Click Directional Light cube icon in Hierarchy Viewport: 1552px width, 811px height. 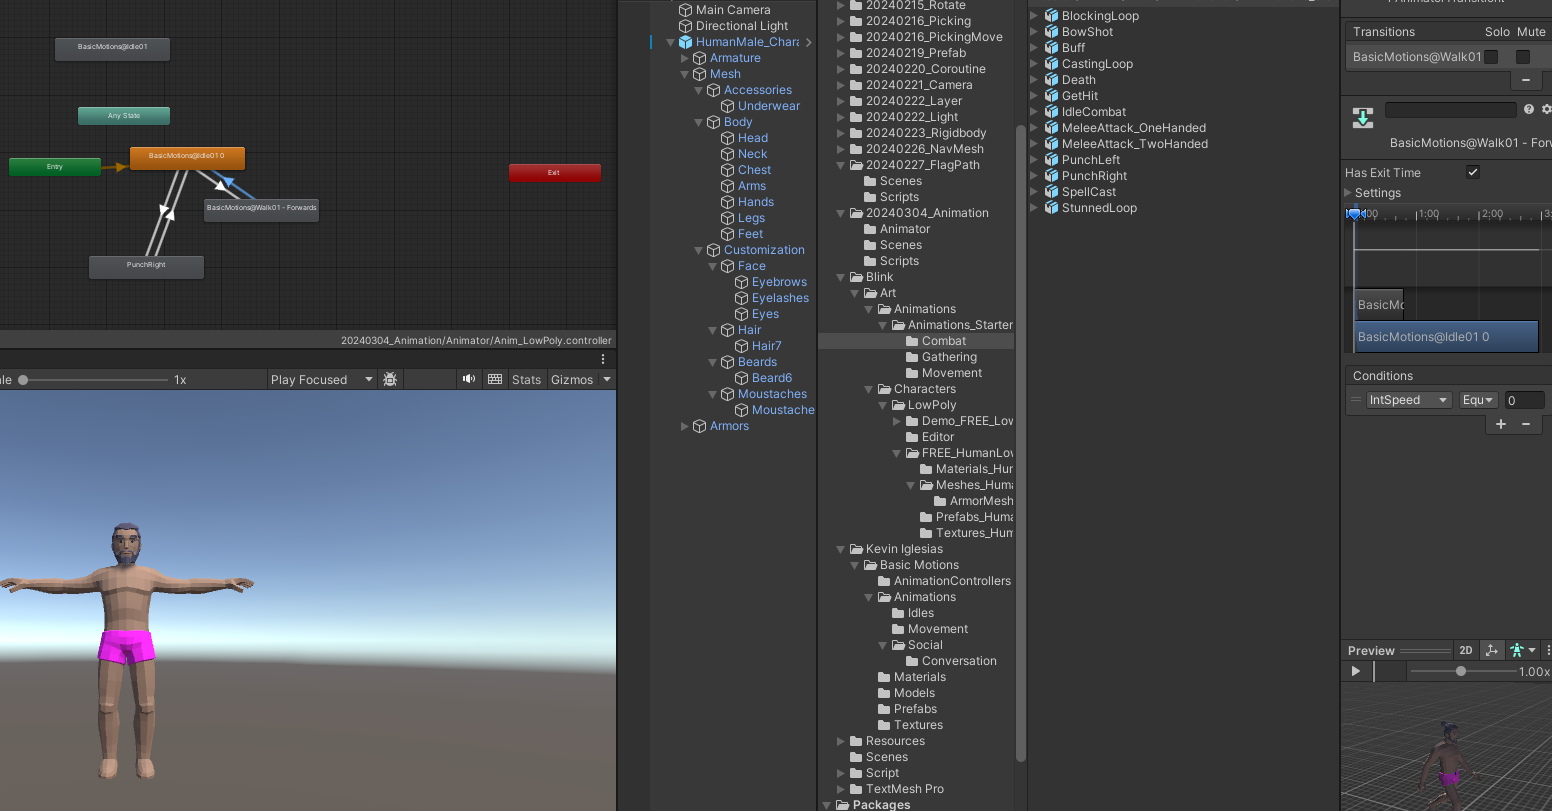point(685,26)
